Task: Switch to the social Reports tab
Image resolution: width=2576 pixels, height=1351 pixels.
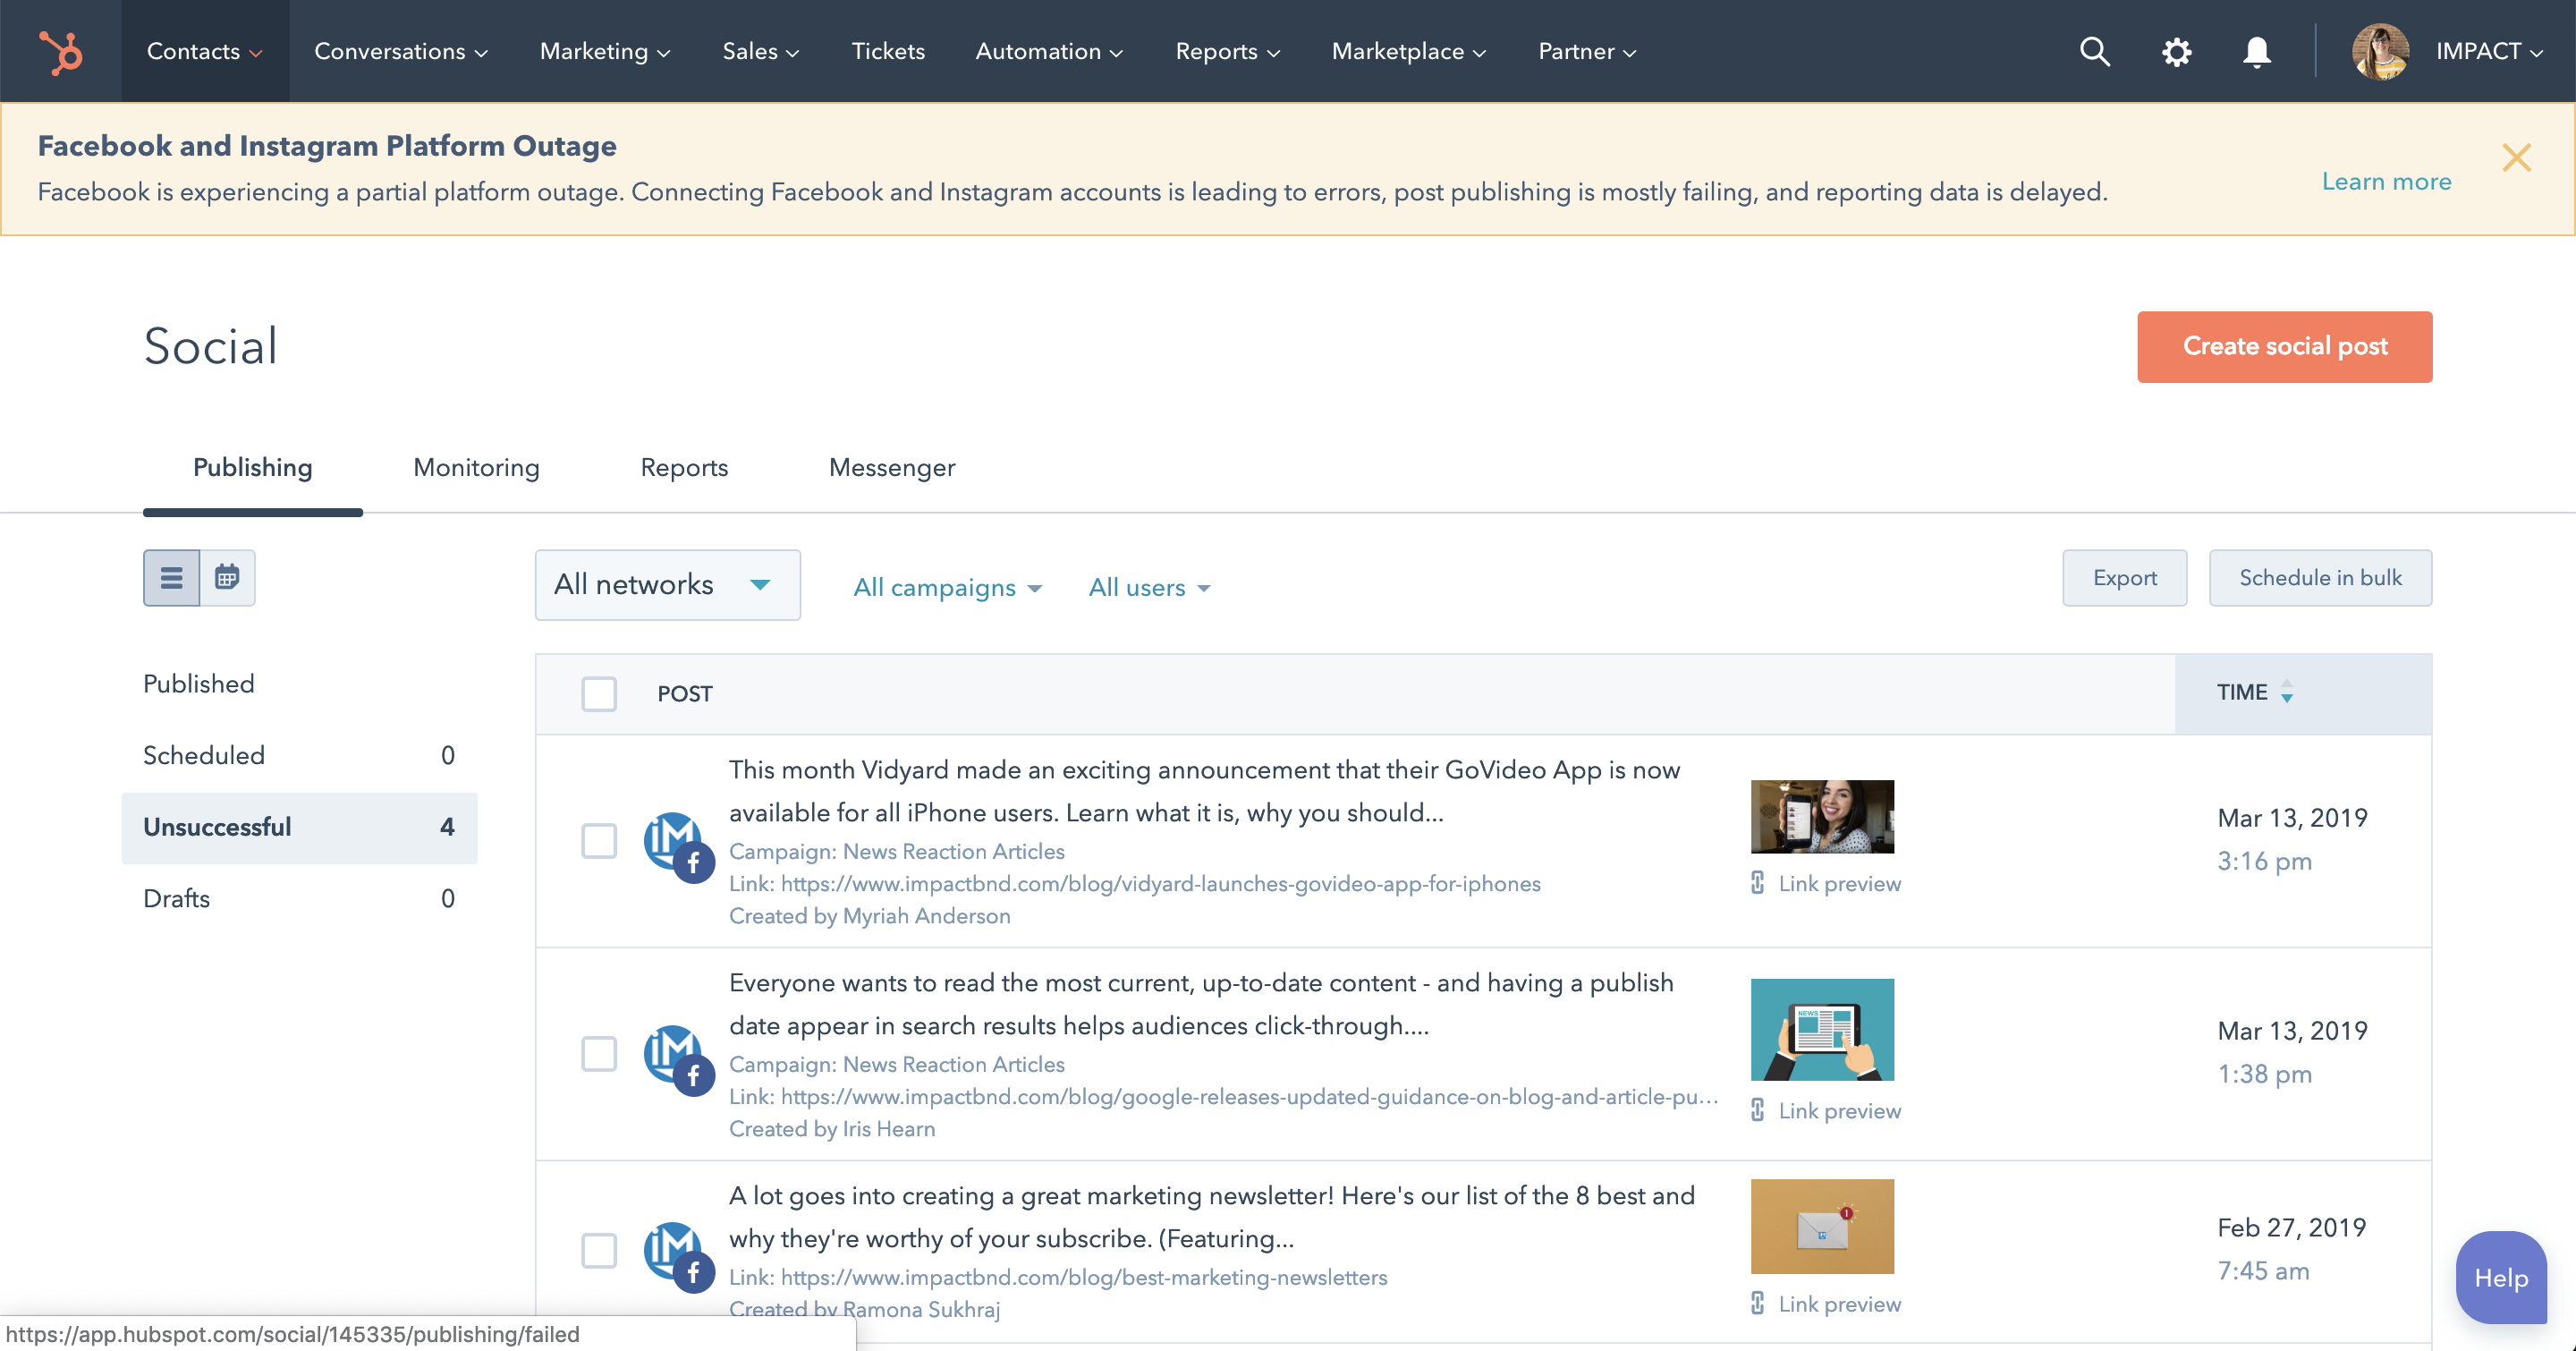Action: coord(684,468)
